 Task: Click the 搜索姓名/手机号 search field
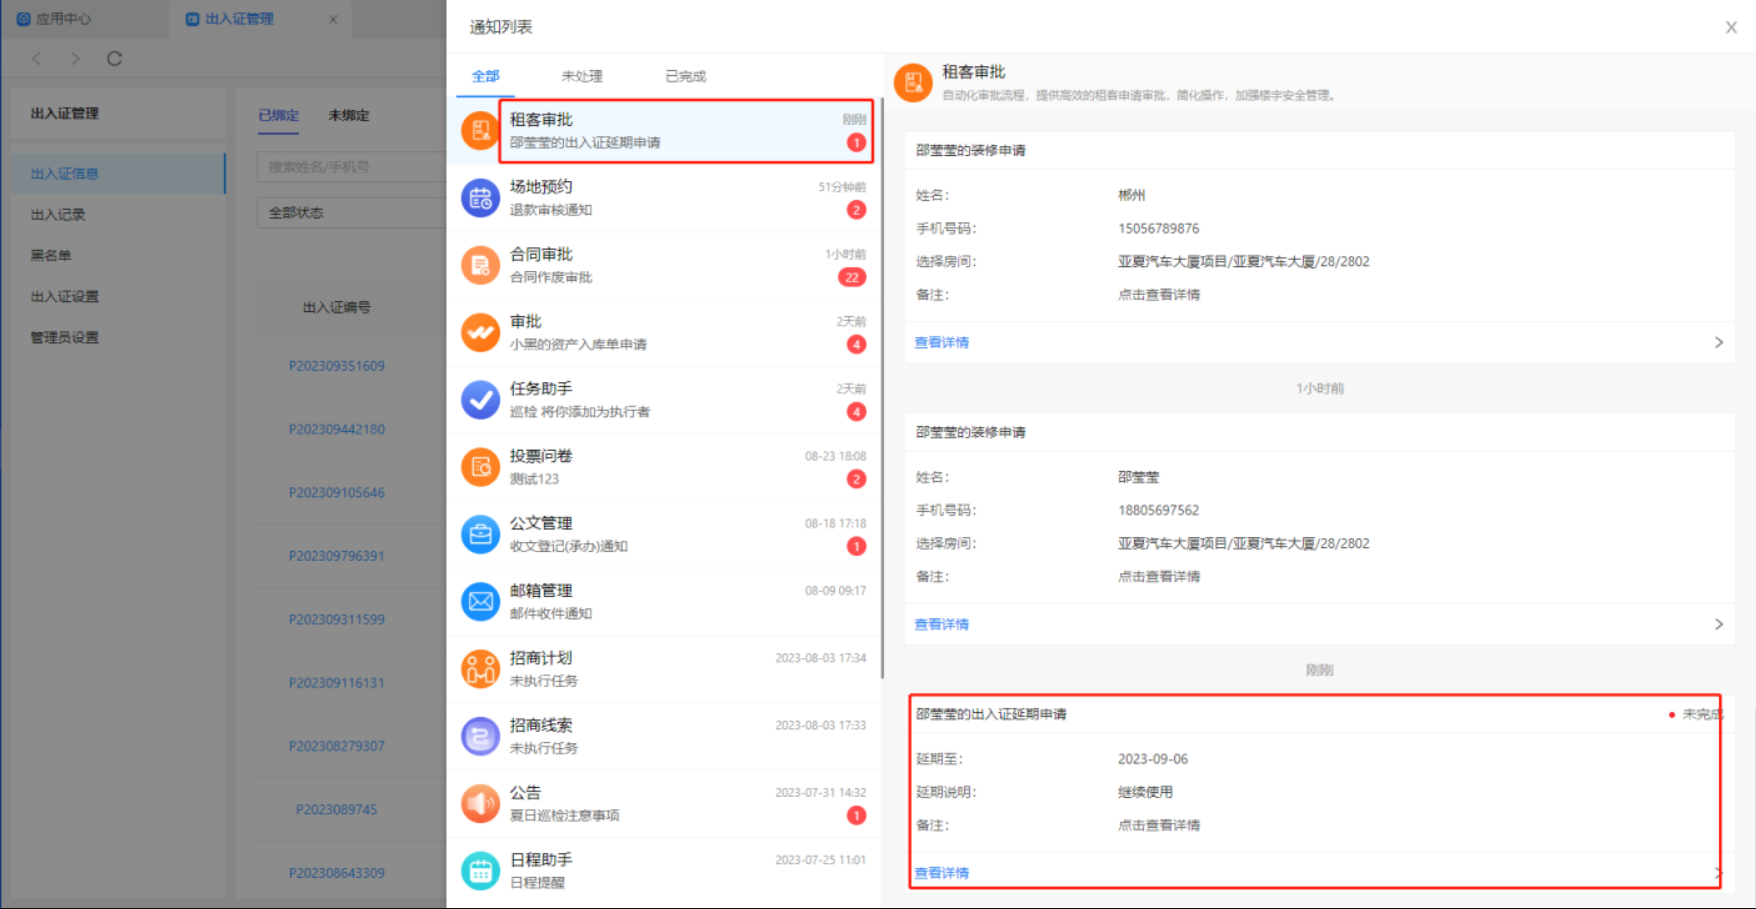coord(350,167)
